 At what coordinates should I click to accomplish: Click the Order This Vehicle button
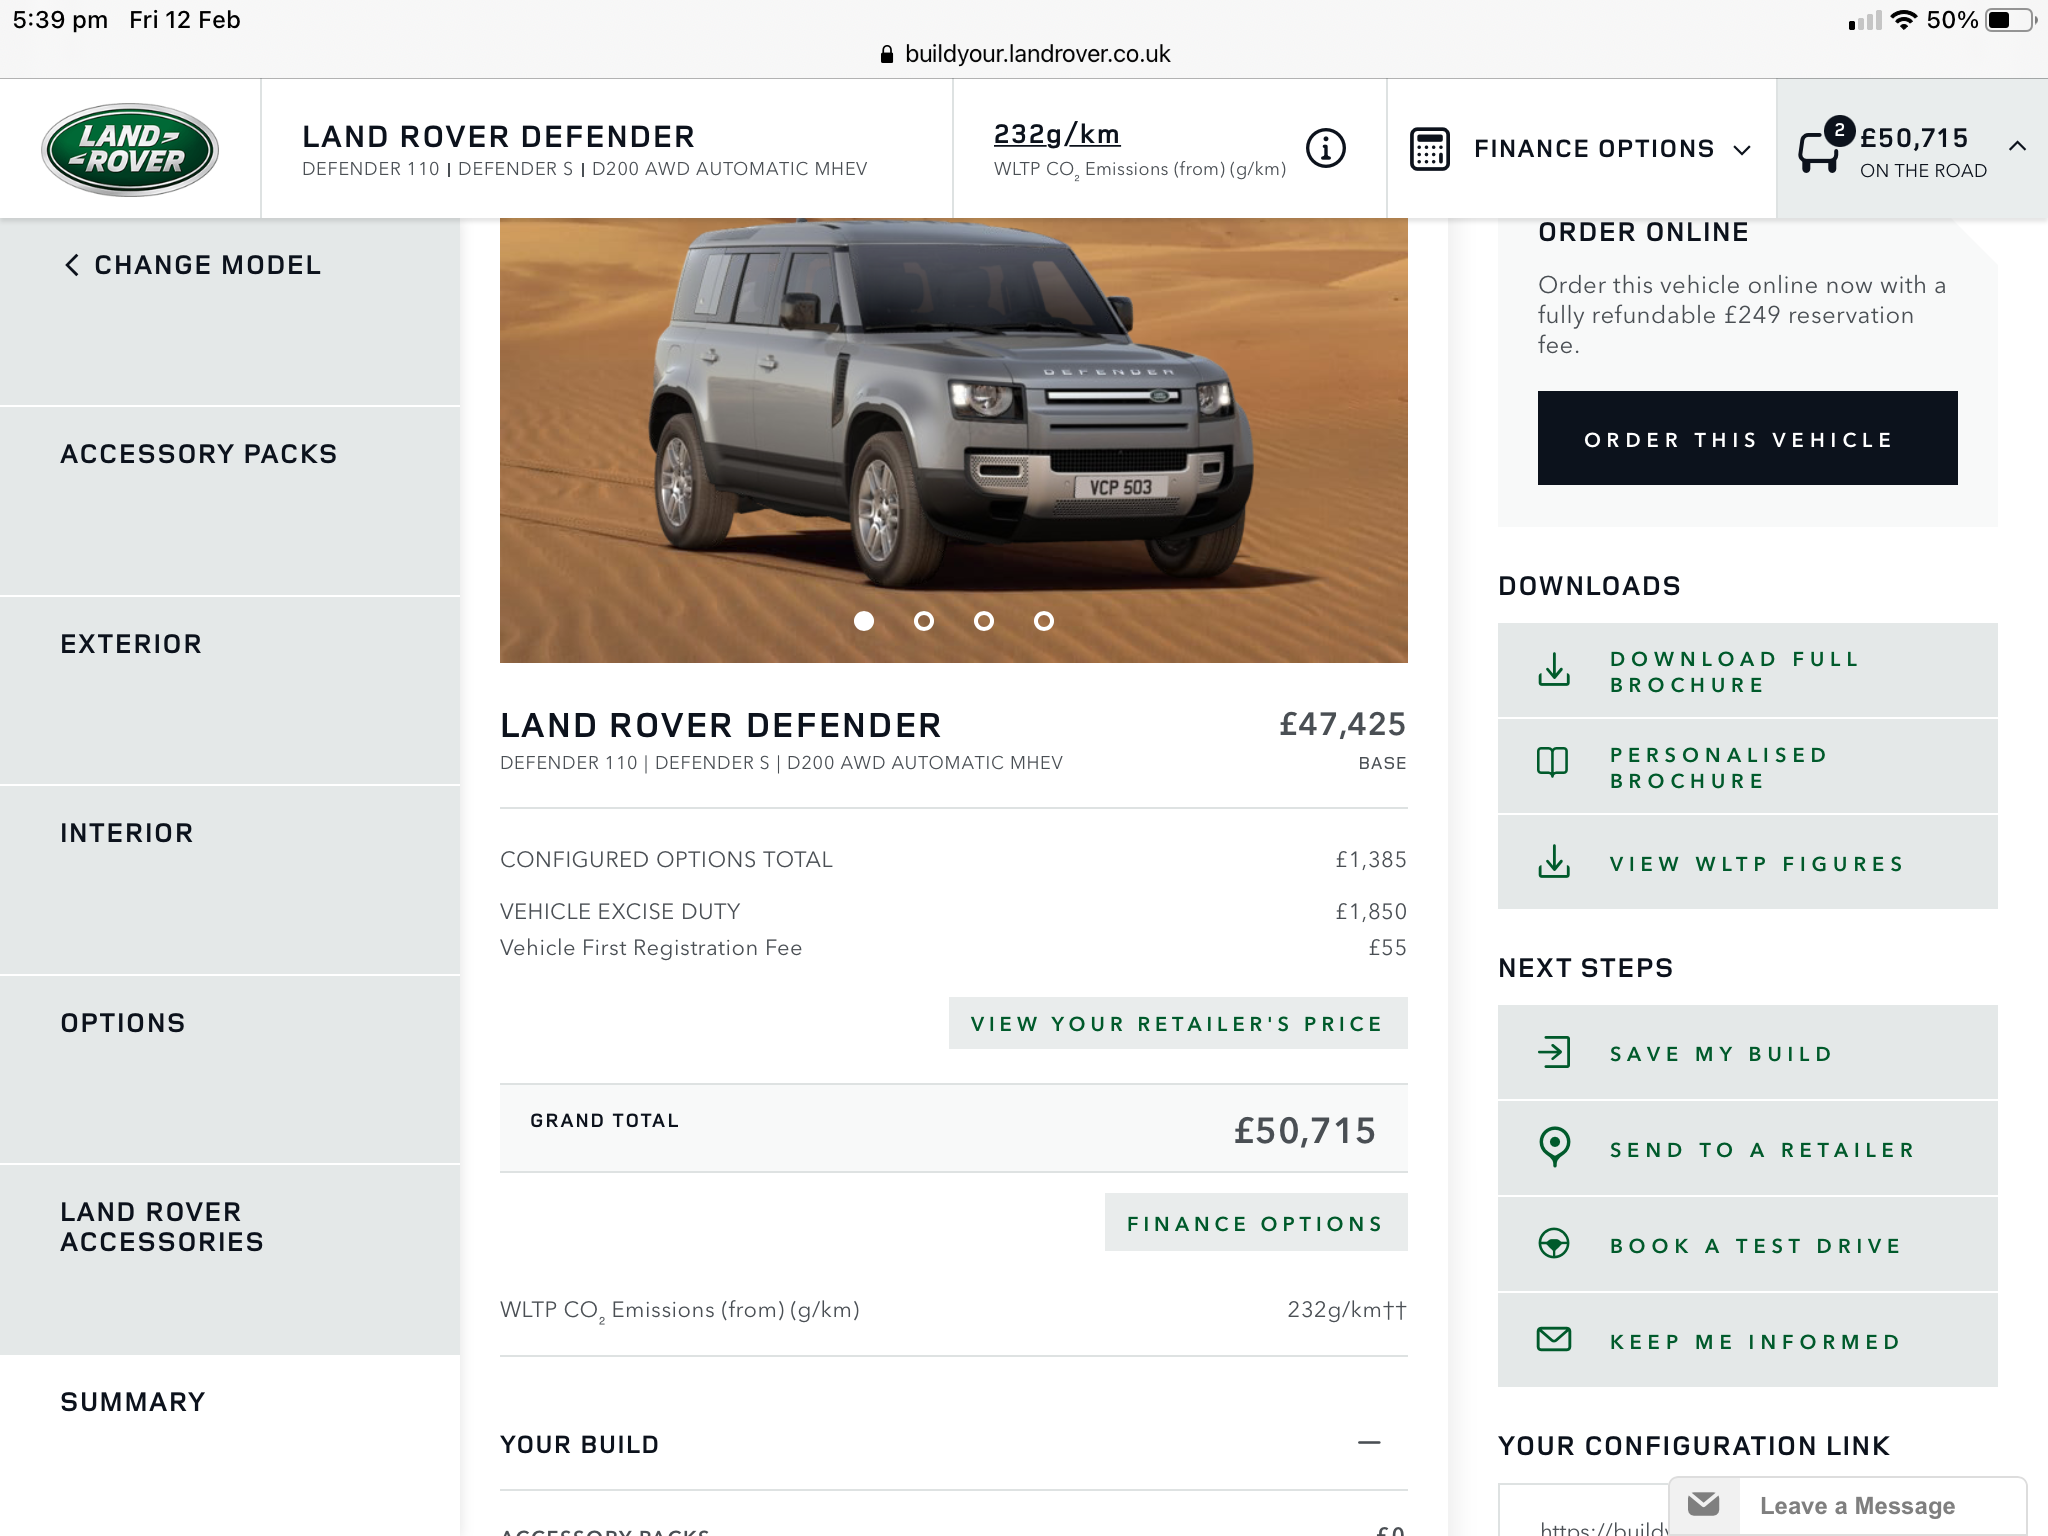point(1747,439)
